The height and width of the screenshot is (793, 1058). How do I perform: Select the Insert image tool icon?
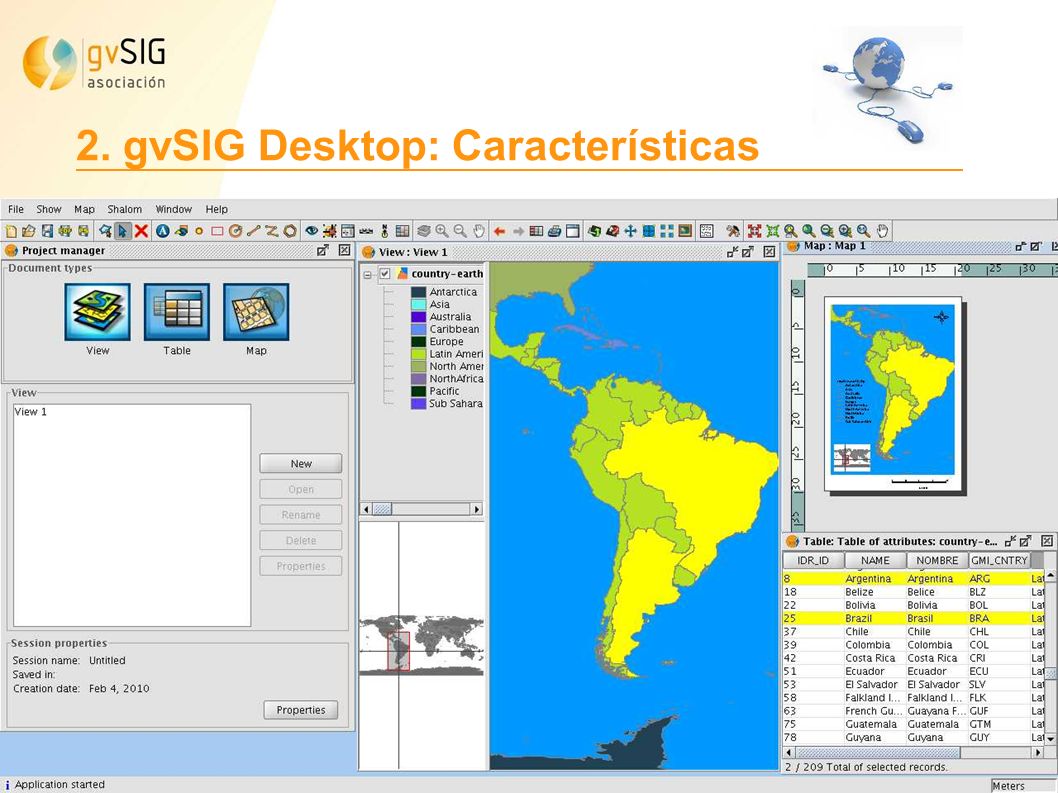(181, 231)
